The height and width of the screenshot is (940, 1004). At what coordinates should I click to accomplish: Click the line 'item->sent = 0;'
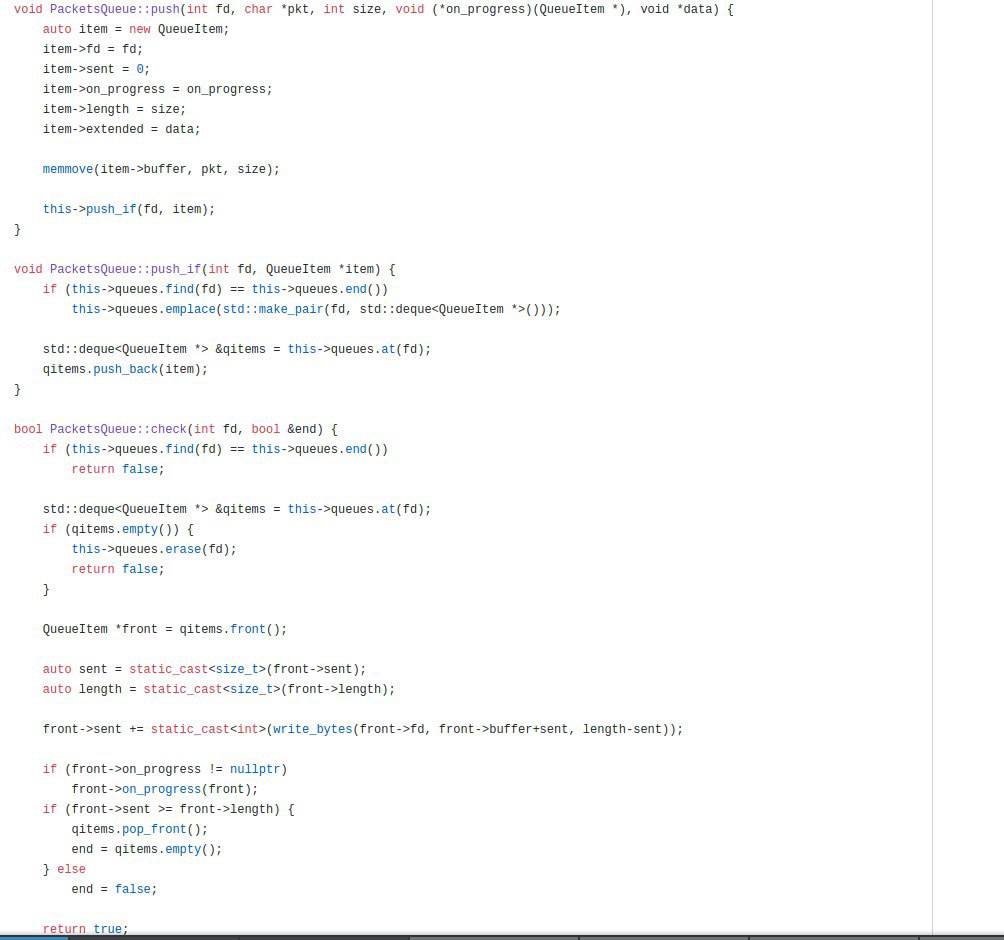tap(96, 69)
